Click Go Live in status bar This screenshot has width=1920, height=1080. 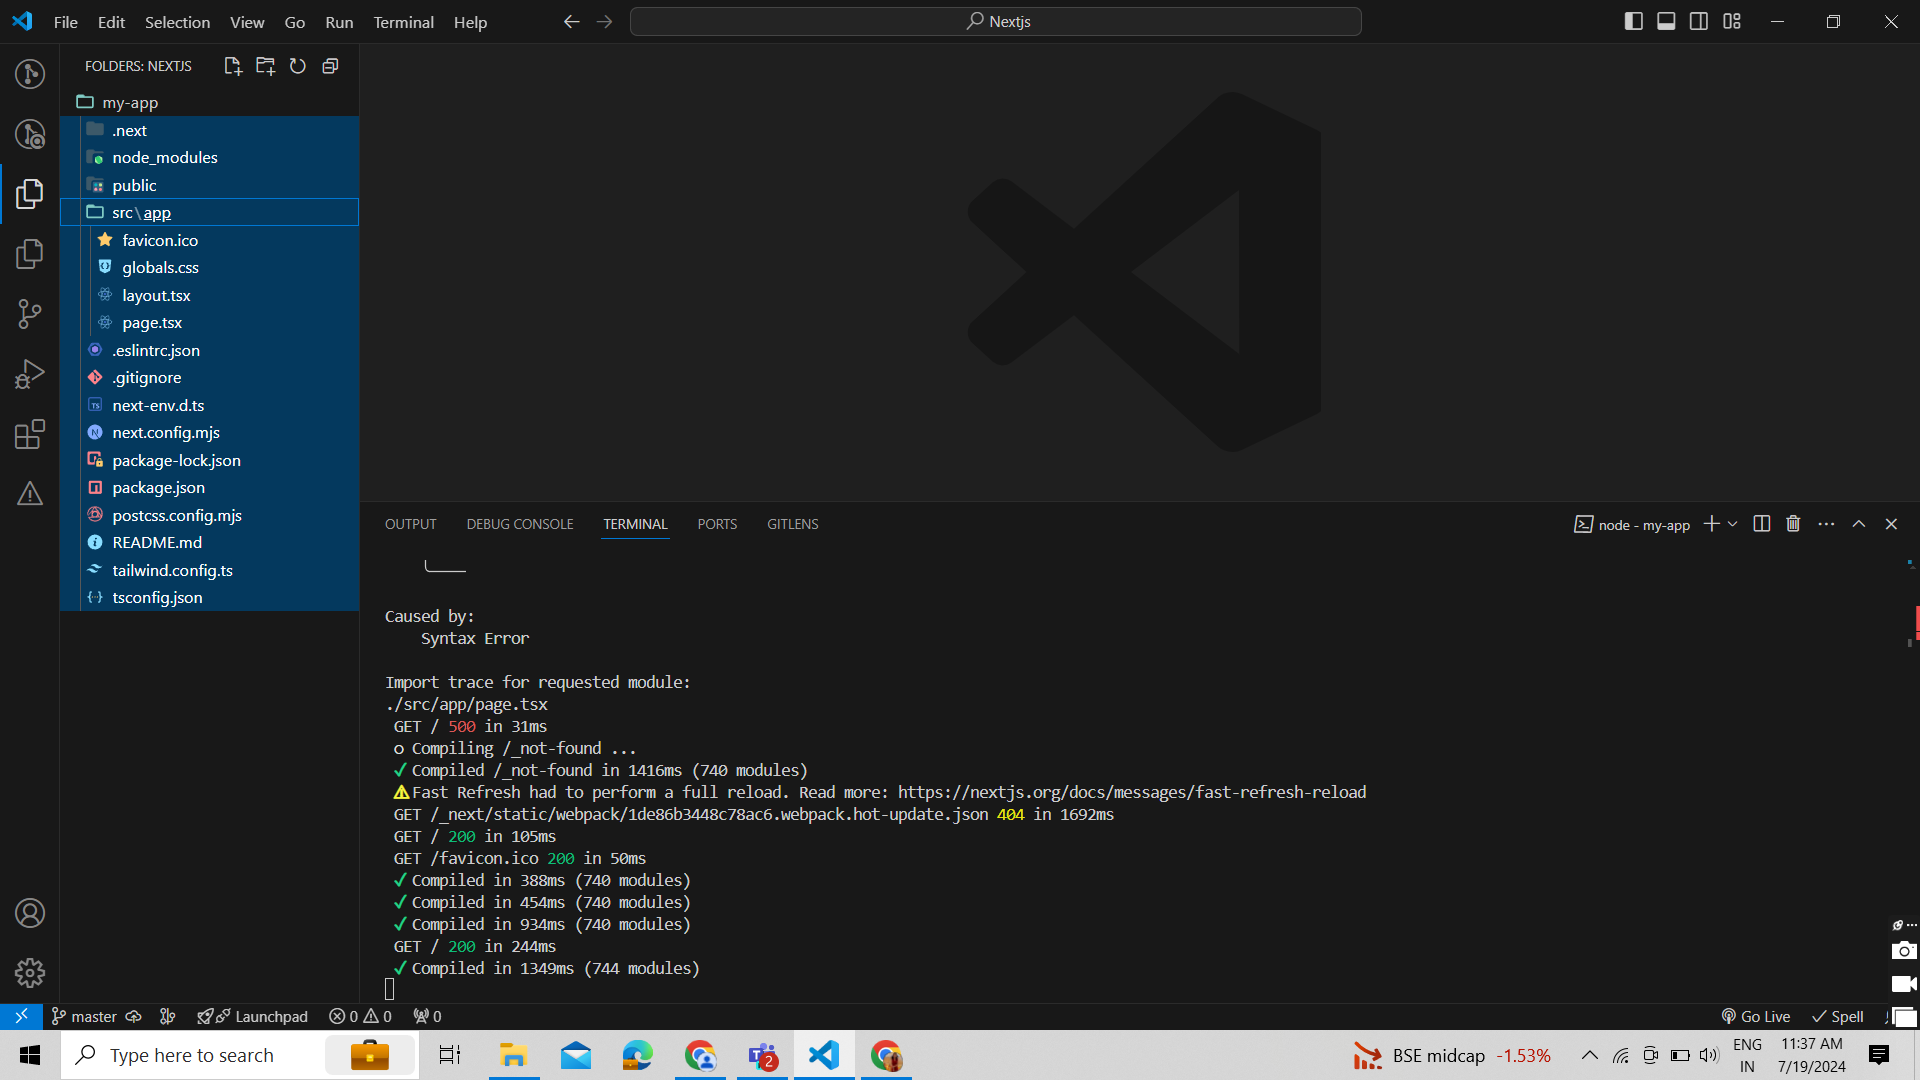(x=1755, y=1016)
